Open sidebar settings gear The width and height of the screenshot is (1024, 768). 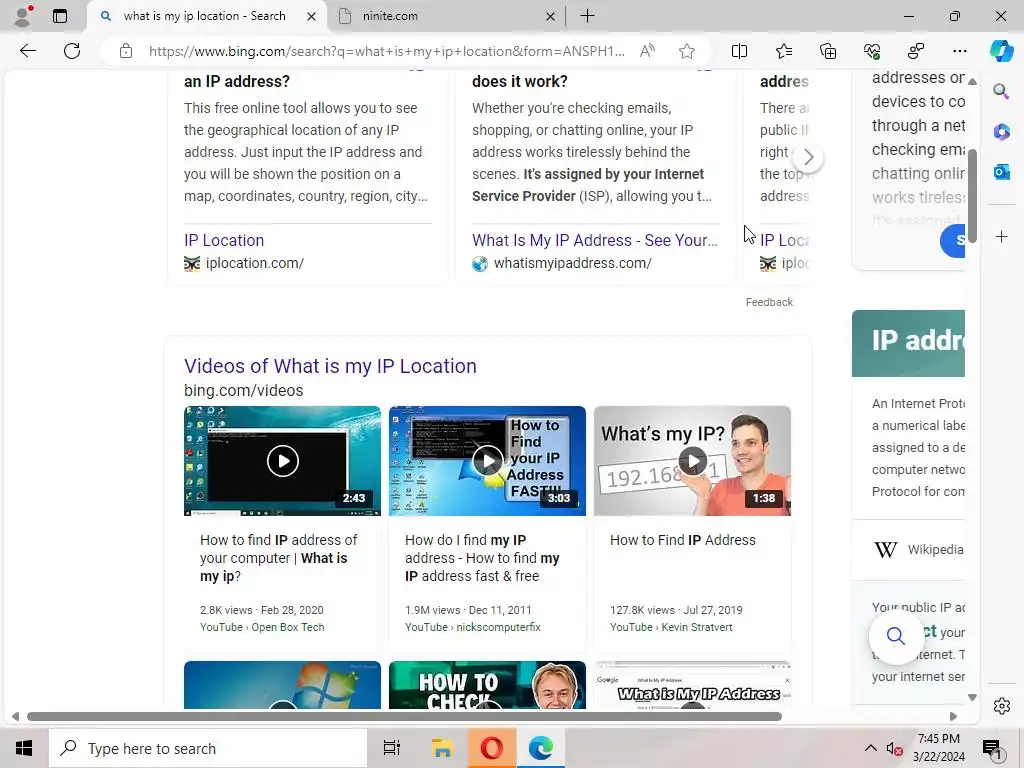(1001, 706)
